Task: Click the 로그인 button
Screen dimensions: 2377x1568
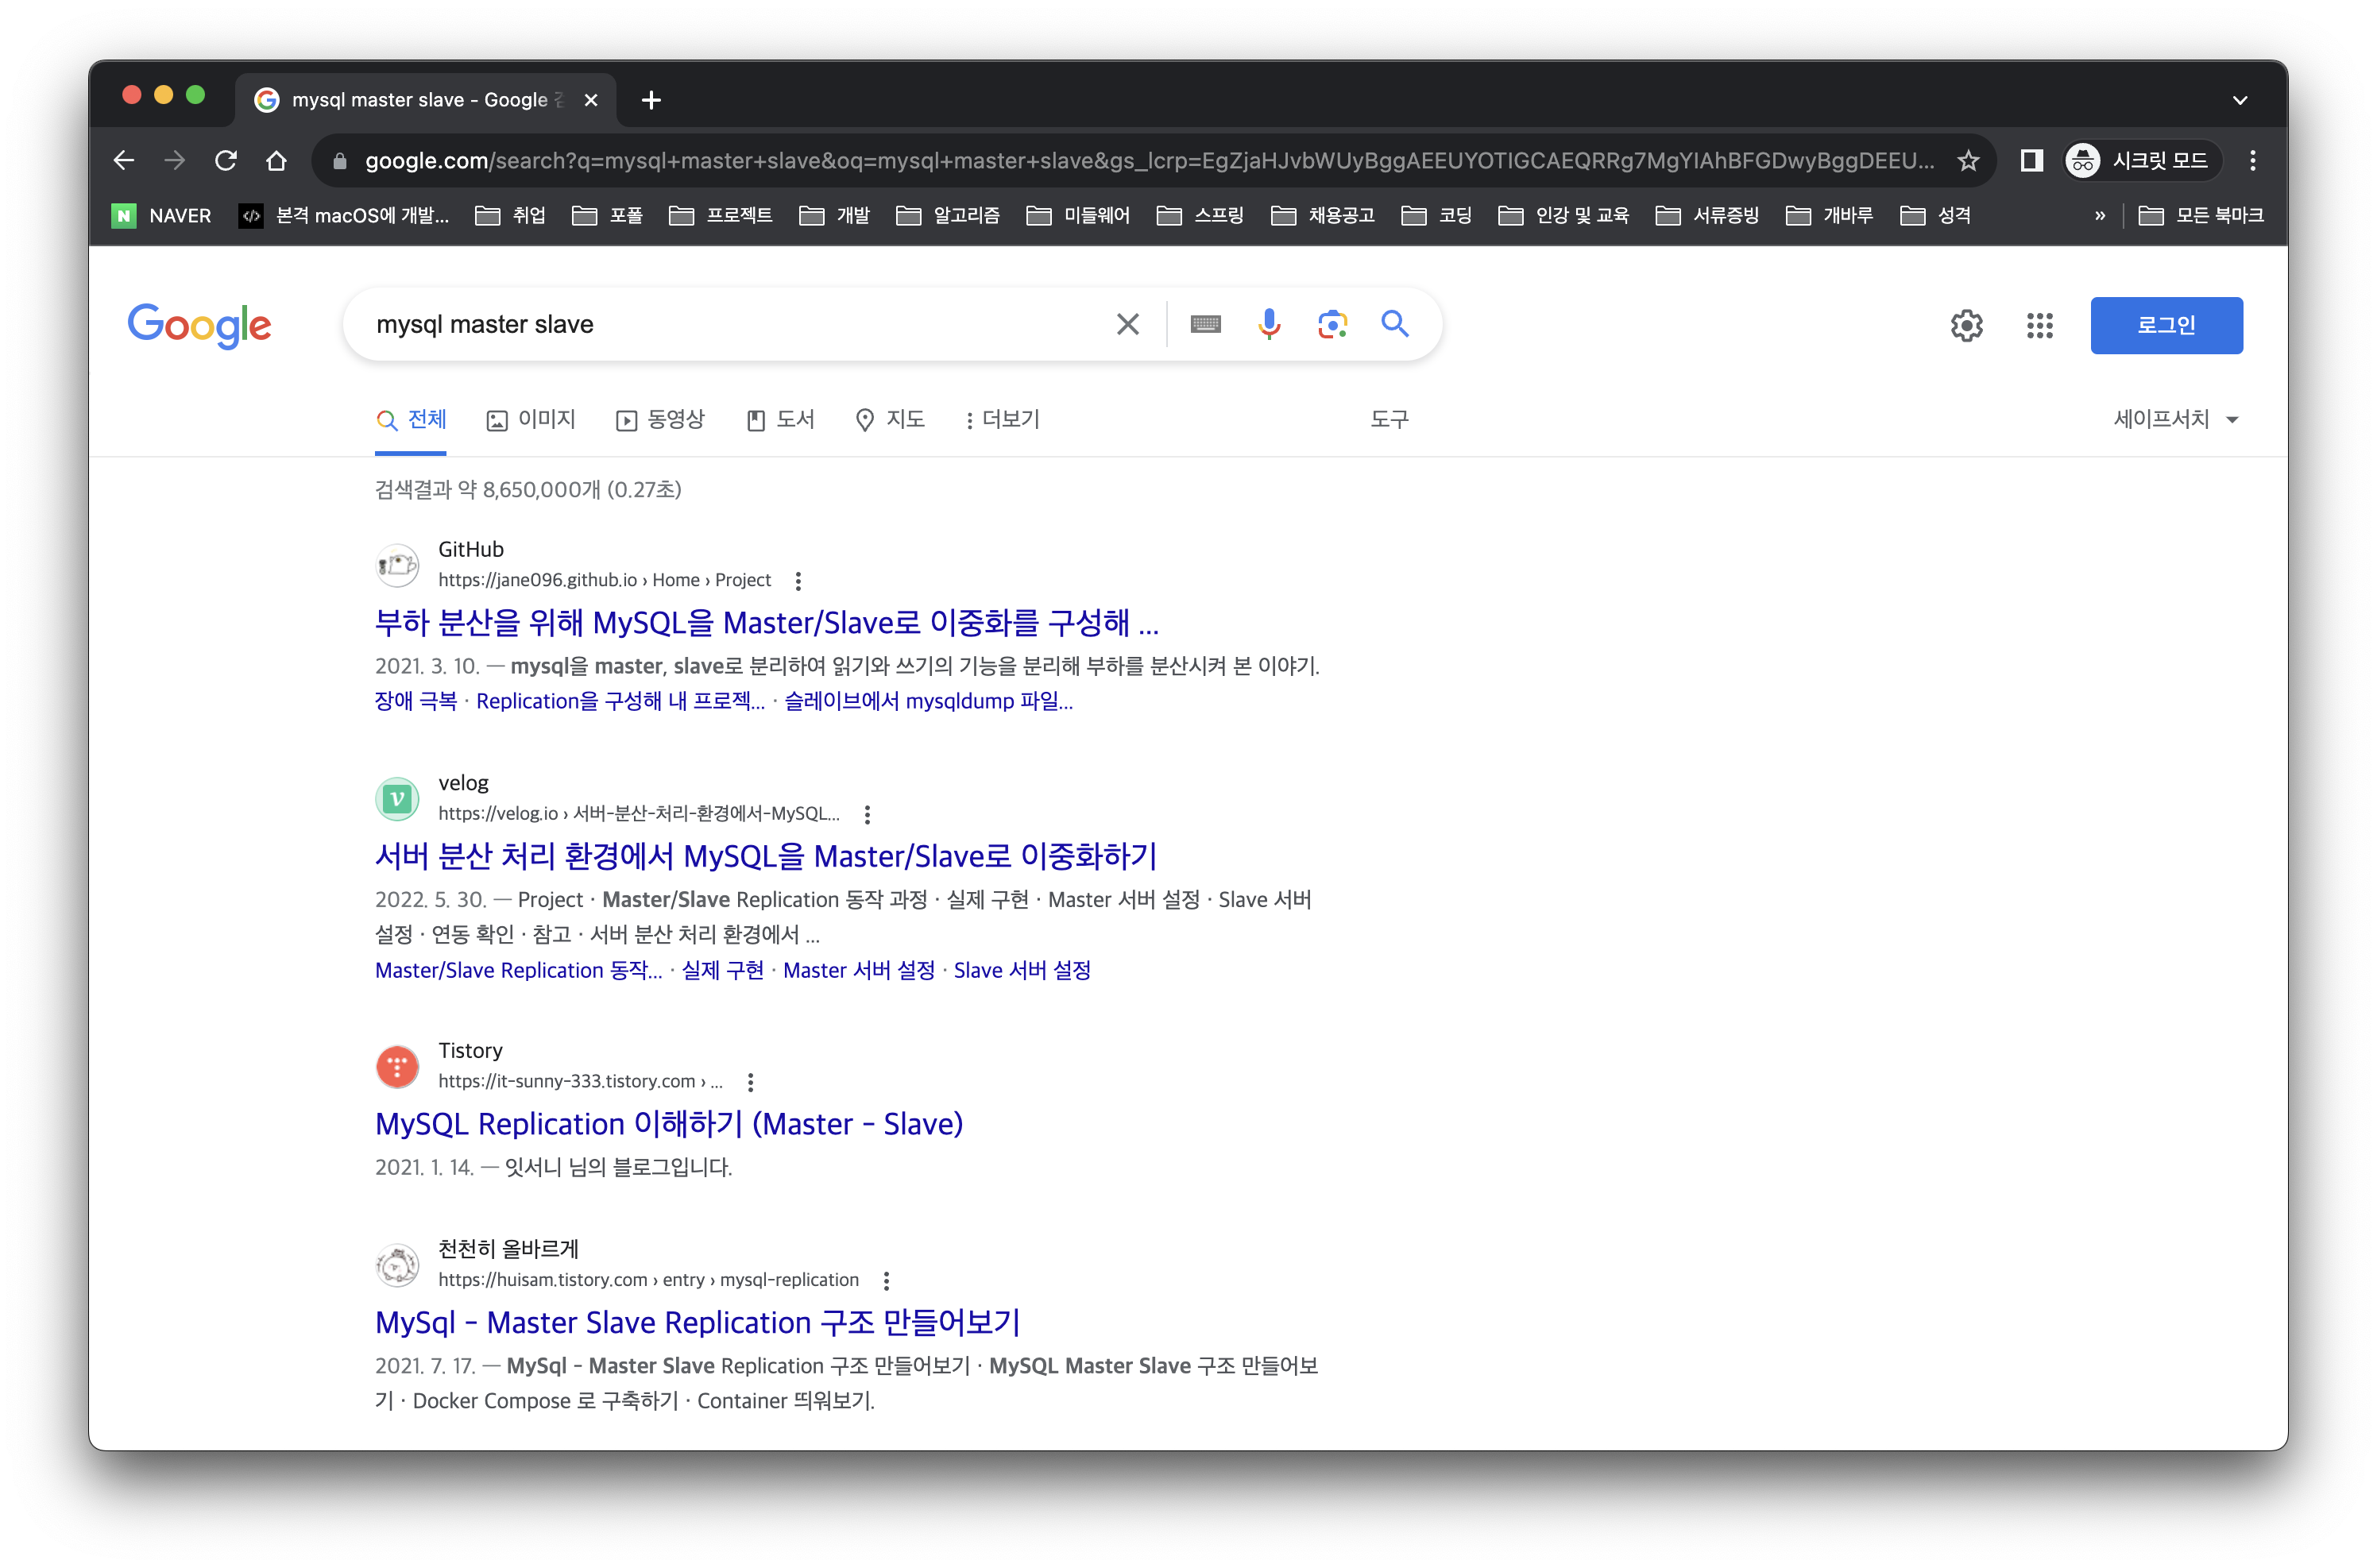Action: click(x=2166, y=325)
